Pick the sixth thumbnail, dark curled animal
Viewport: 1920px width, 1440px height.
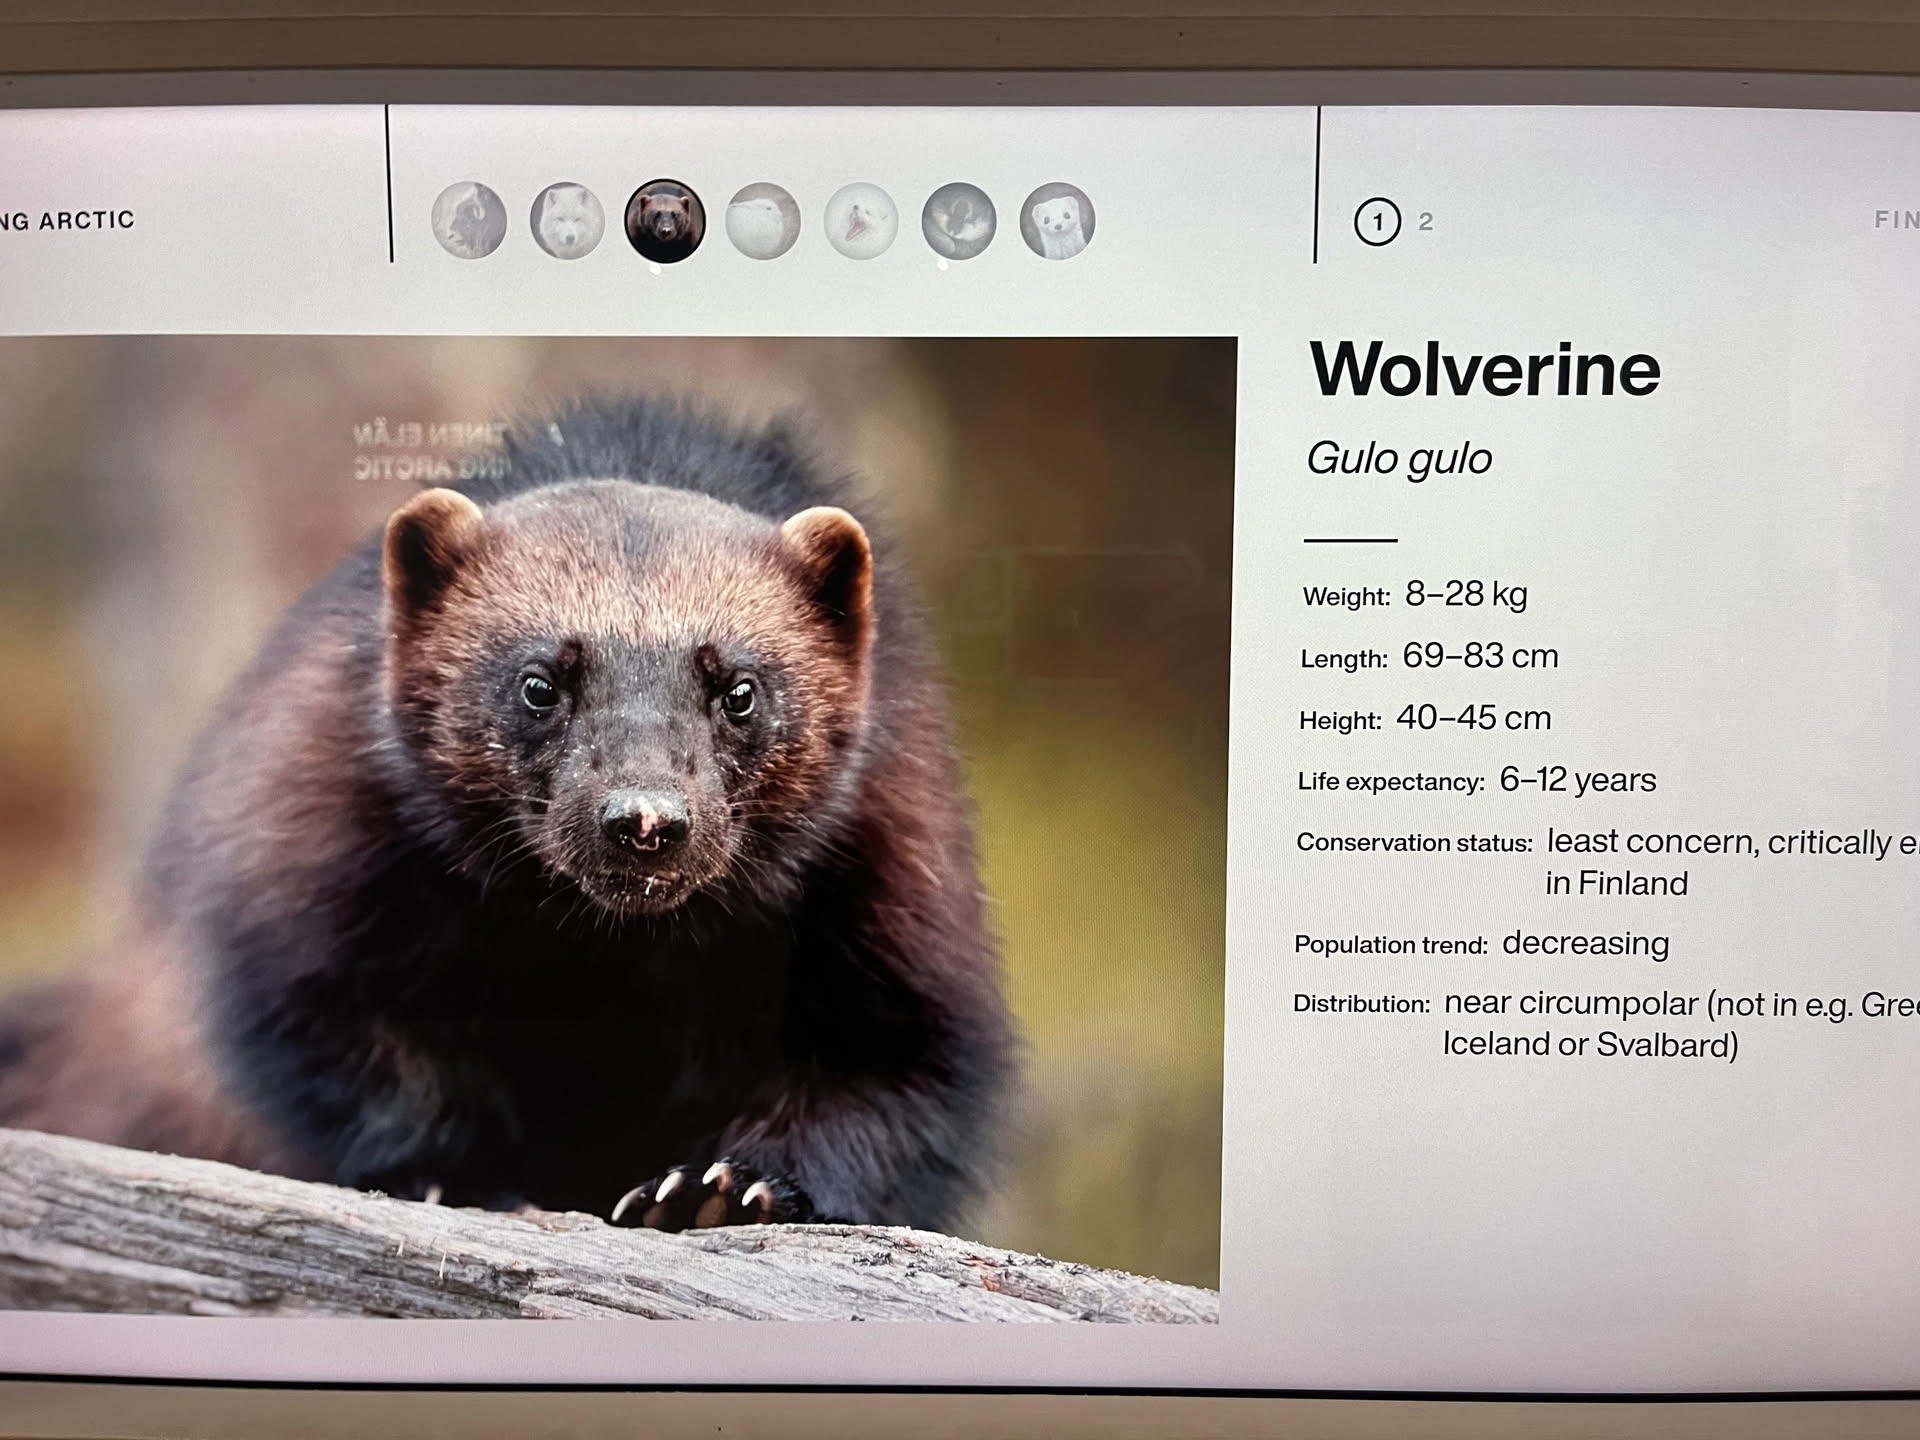(x=958, y=221)
